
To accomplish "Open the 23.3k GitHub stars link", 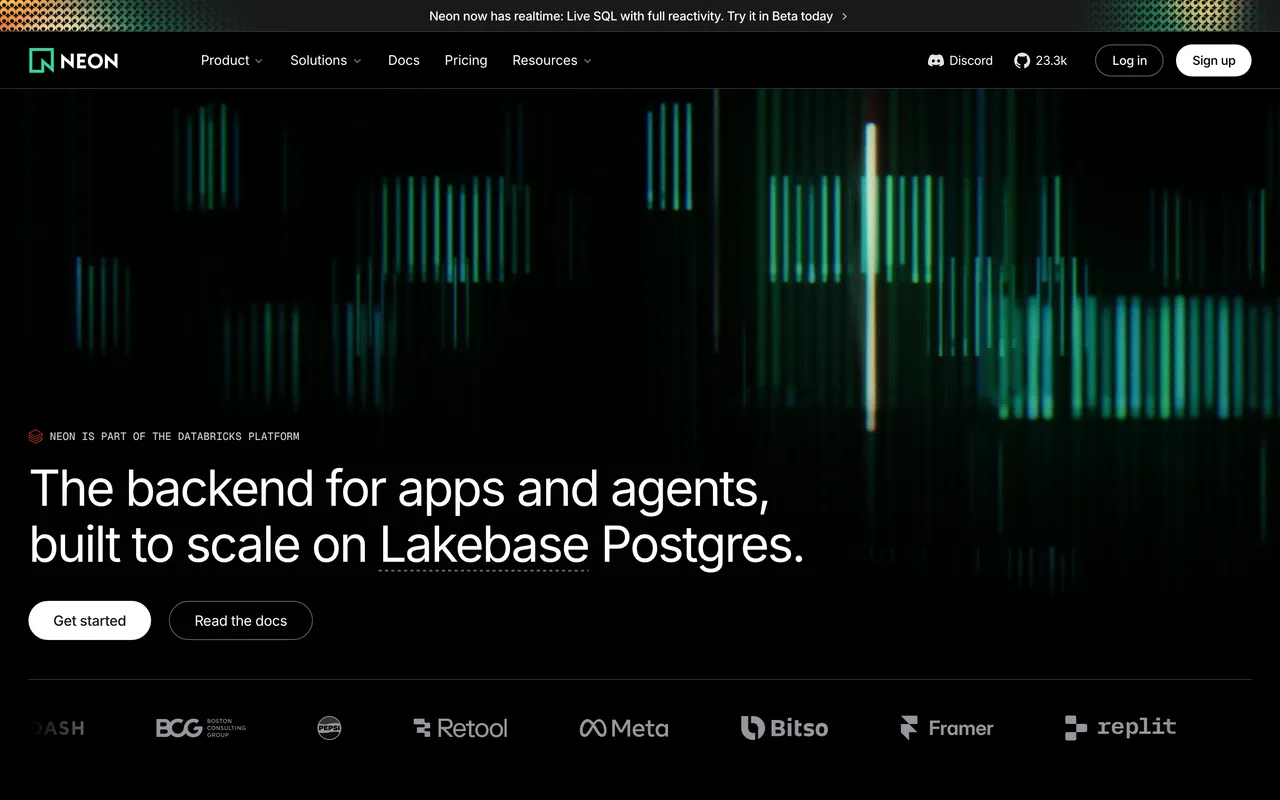I will pos(1051,61).
